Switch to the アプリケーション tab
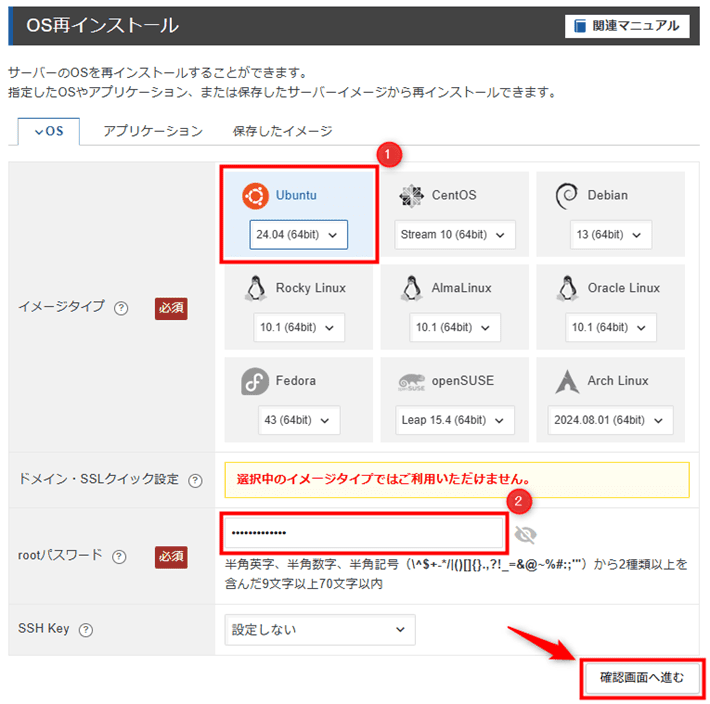The height and width of the screenshot is (704, 710). coord(153,131)
